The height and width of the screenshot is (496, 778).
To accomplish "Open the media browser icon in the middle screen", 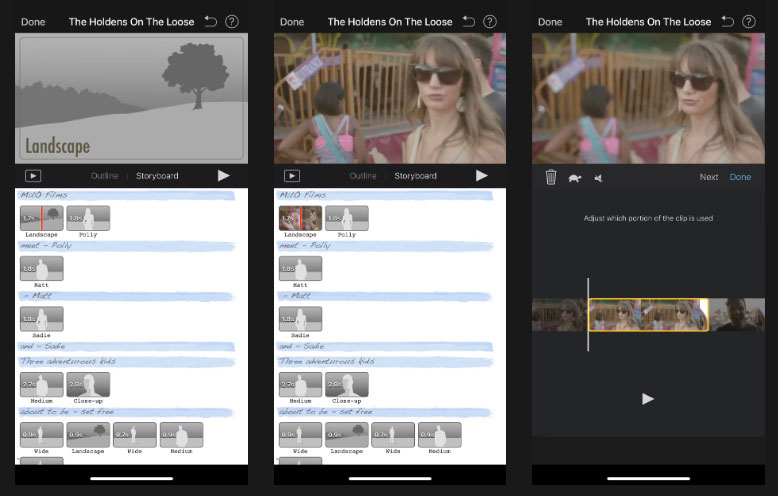I will click(292, 176).
